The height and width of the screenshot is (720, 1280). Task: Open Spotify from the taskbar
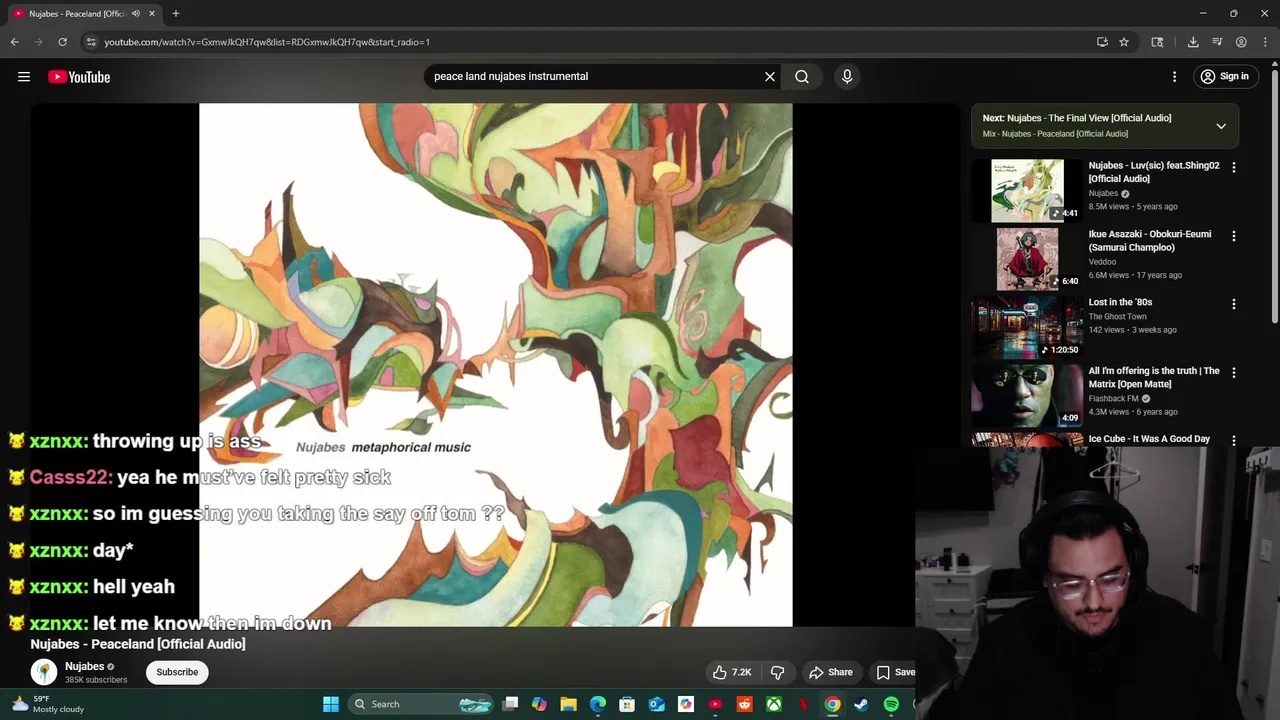(891, 704)
